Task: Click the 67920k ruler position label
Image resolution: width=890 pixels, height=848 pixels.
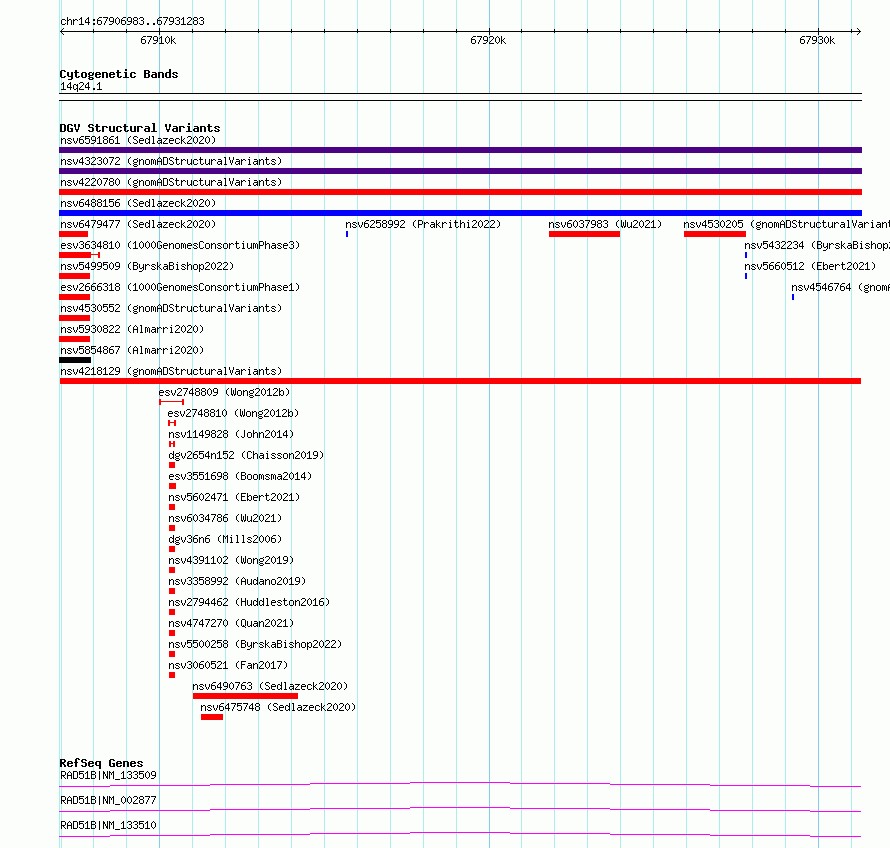Action: point(488,40)
